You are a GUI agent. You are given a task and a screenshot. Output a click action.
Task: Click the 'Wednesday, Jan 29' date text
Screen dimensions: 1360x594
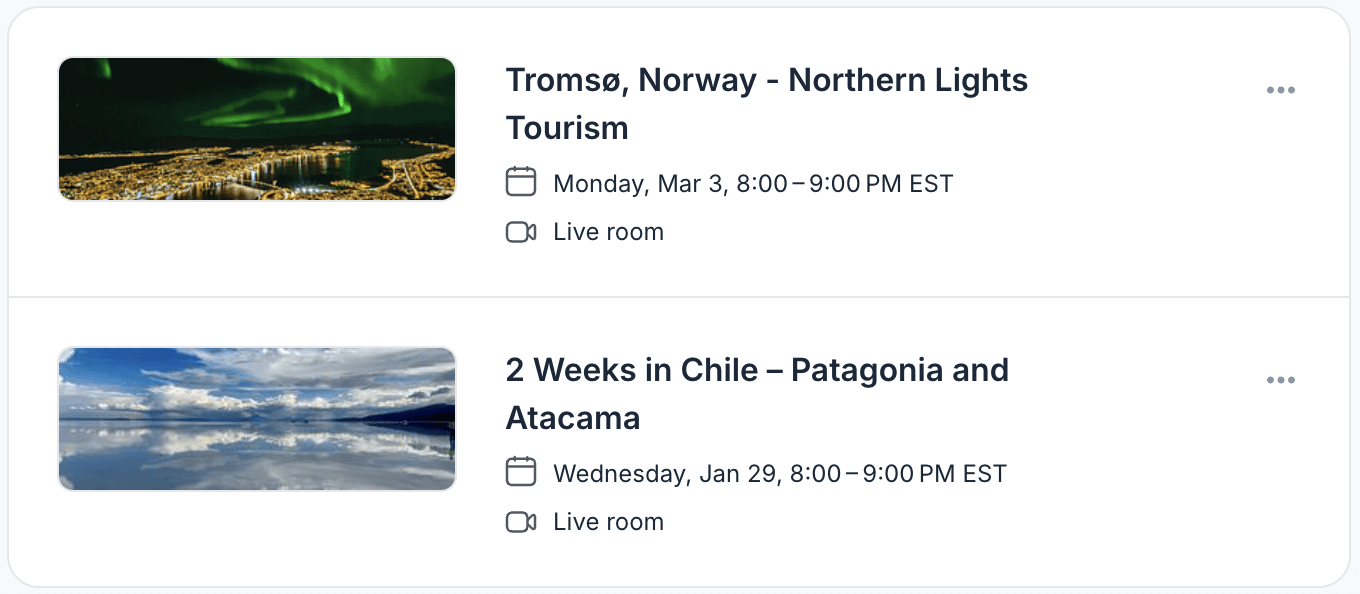tap(666, 474)
